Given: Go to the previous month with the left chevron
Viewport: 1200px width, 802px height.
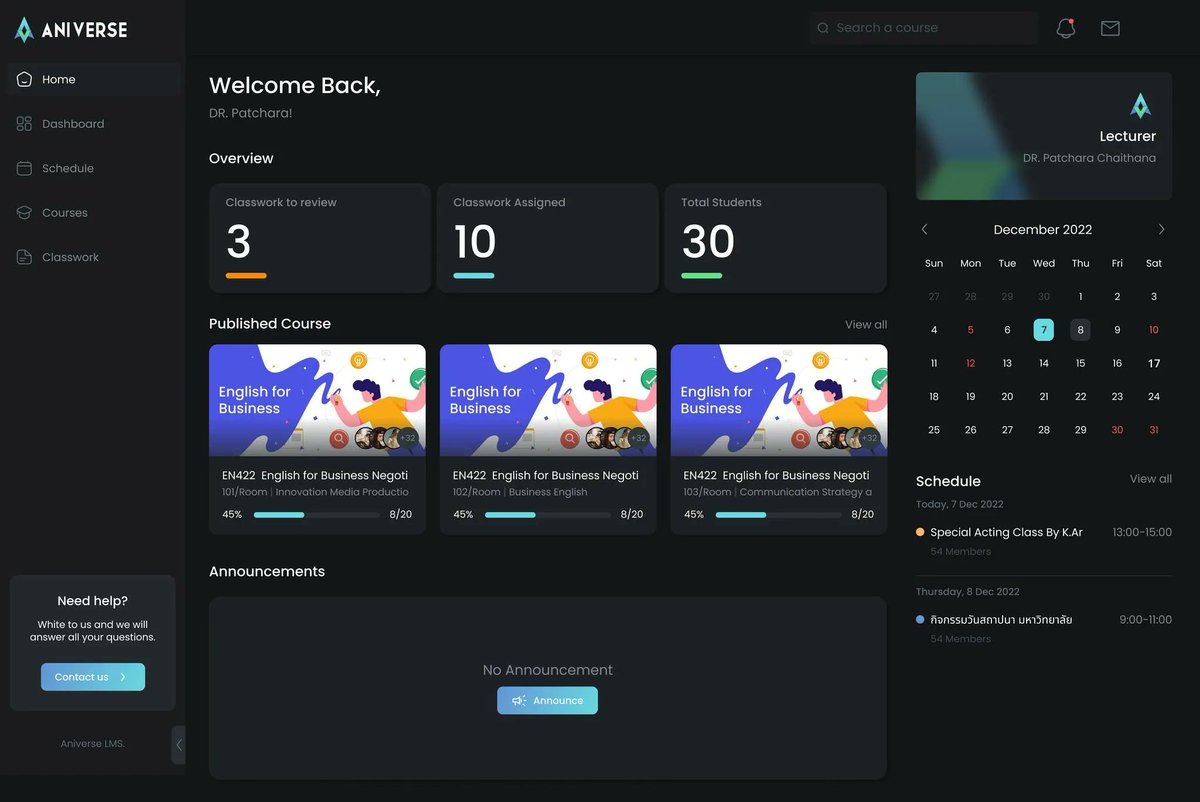Looking at the screenshot, I should pyautogui.click(x=924, y=229).
